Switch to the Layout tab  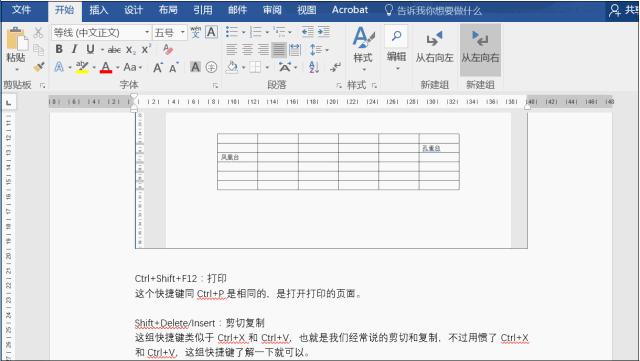click(168, 10)
